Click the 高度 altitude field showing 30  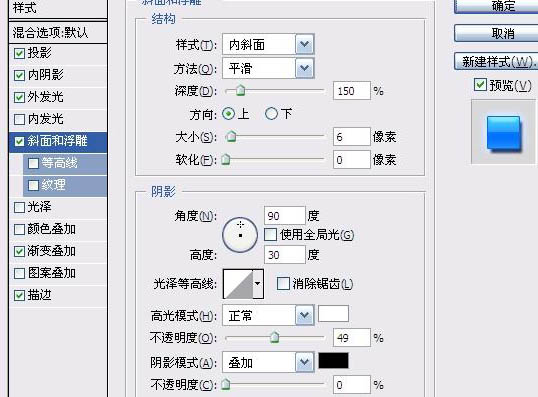[284, 255]
